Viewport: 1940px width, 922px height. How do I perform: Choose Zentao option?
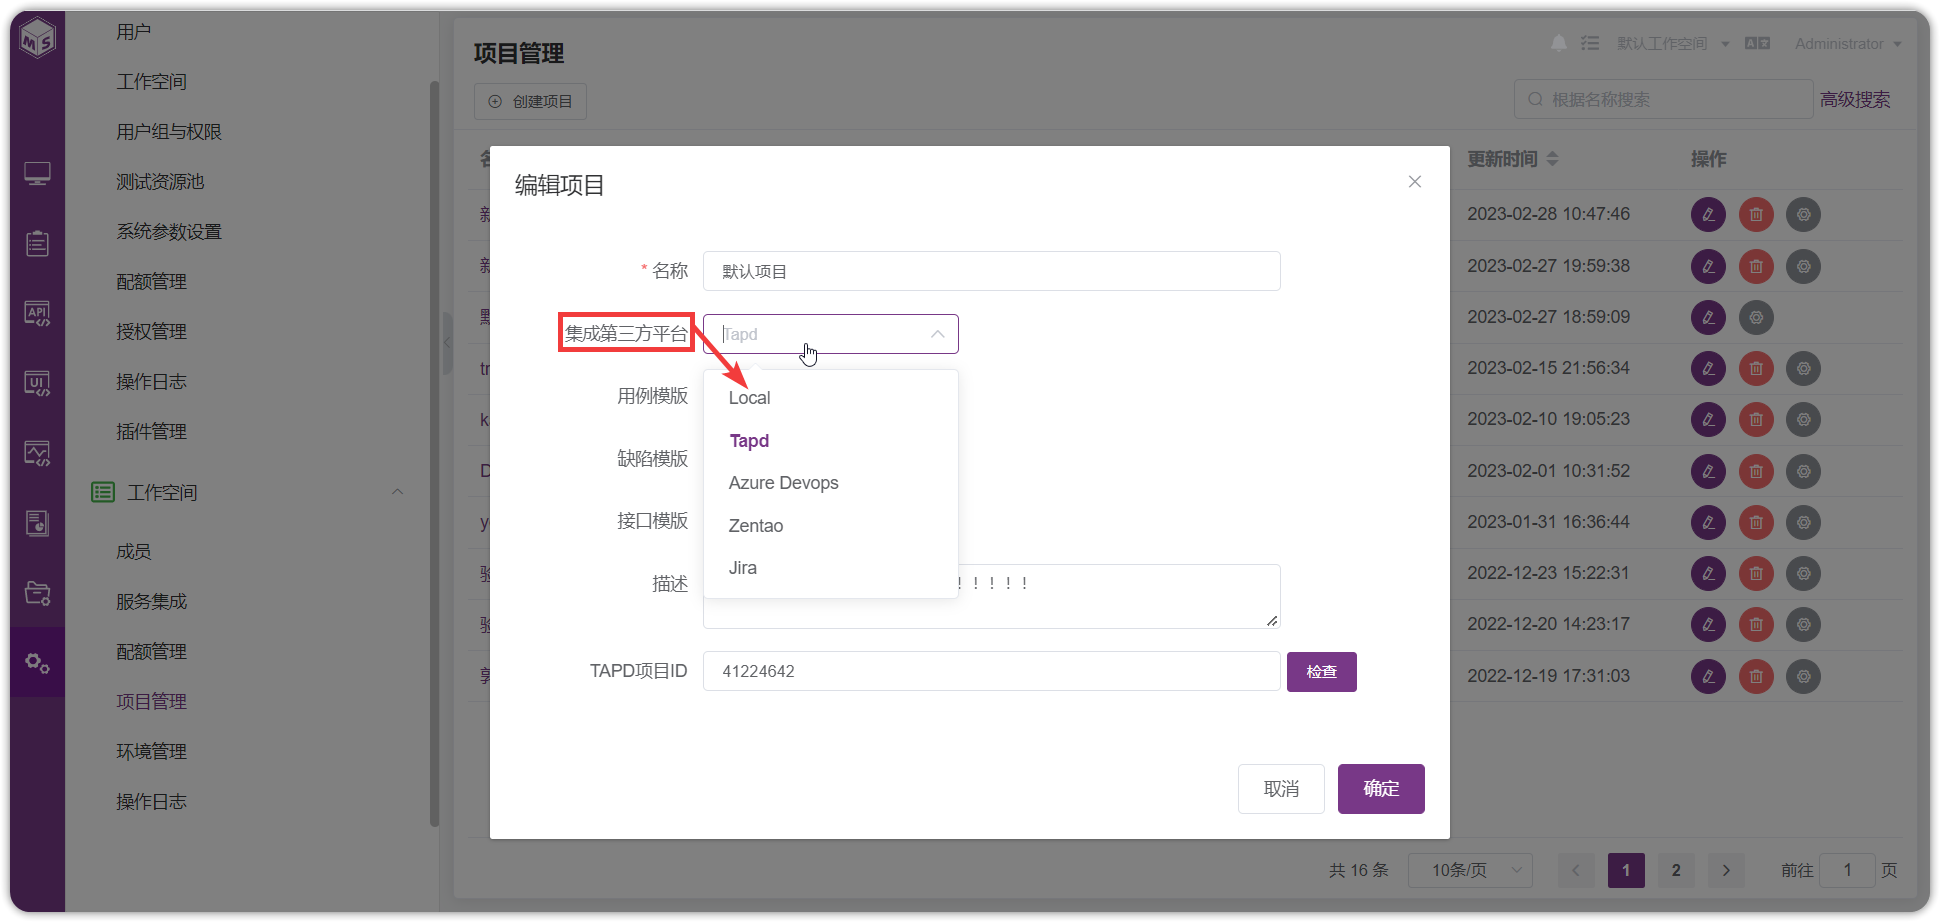click(830, 526)
